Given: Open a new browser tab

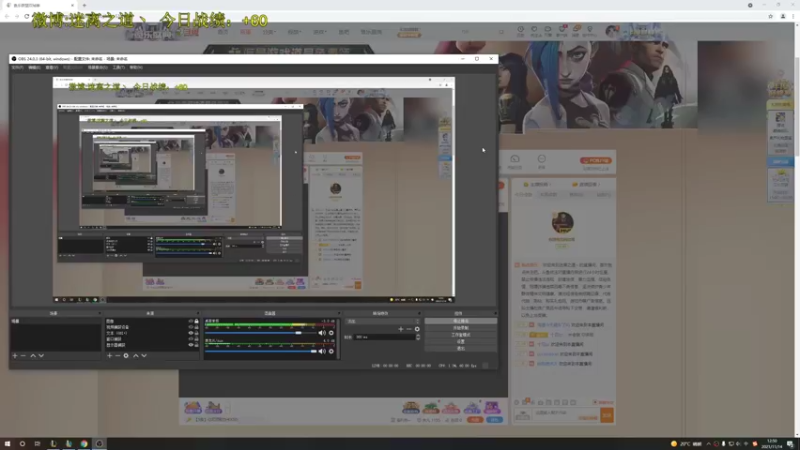Looking at the screenshot, I should [x=84, y=5].
